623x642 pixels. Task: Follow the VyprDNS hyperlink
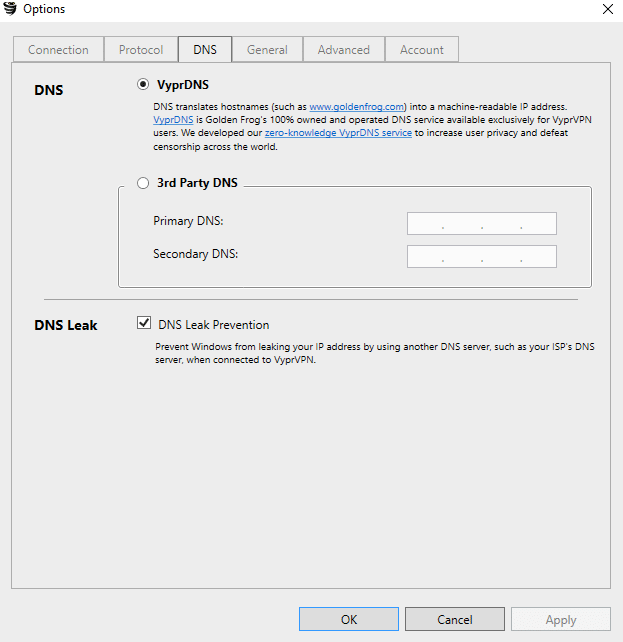(x=173, y=120)
